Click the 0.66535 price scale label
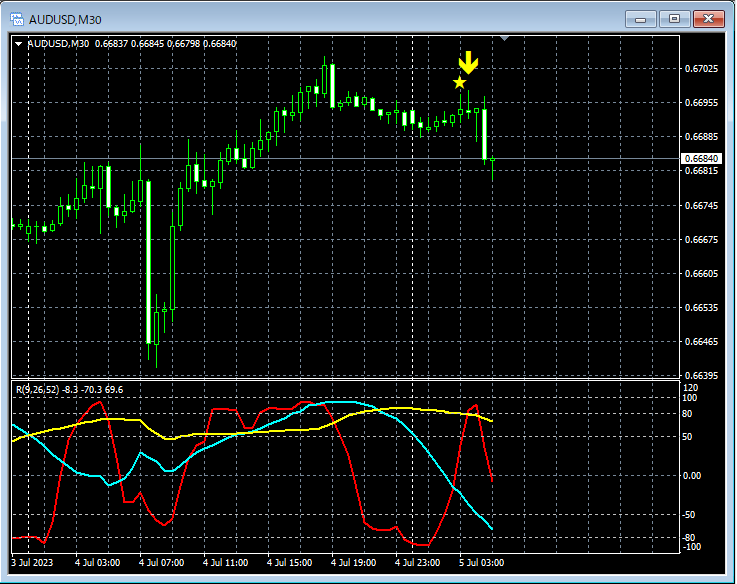The width and height of the screenshot is (737, 584). click(701, 308)
